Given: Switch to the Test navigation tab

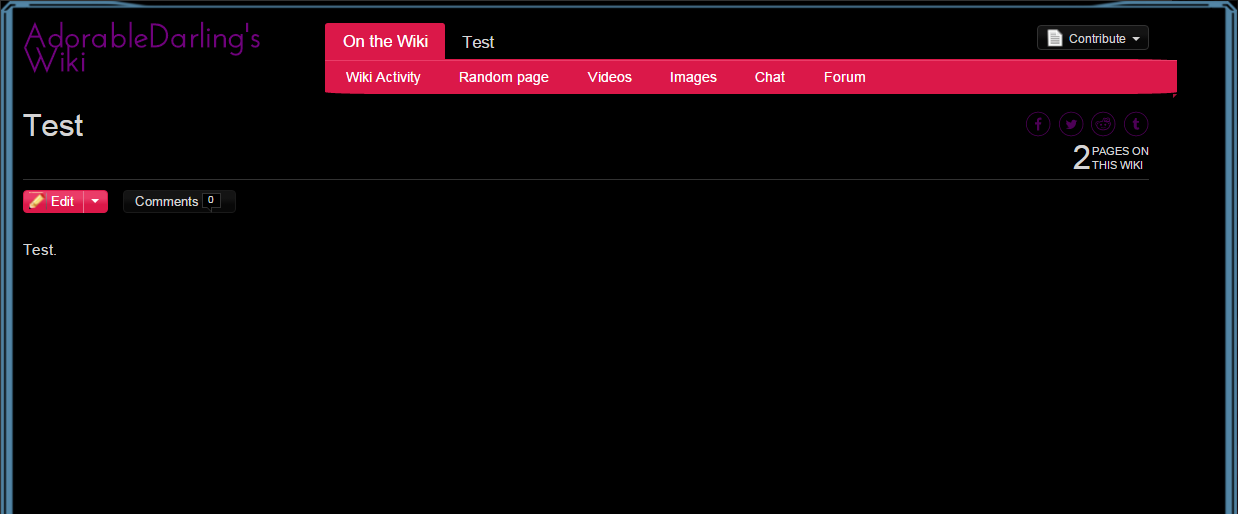Looking at the screenshot, I should coord(478,42).
